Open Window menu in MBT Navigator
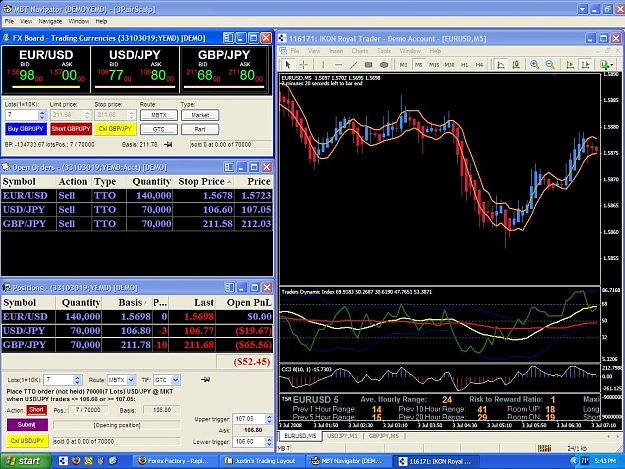Image resolution: width=625 pixels, height=469 pixels. pyautogui.click(x=79, y=21)
